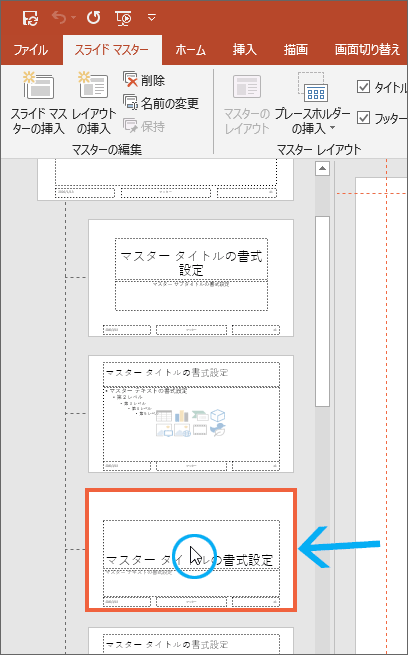Switch to the 挿入 tab
Screen dimensions: 408x655
244,50
